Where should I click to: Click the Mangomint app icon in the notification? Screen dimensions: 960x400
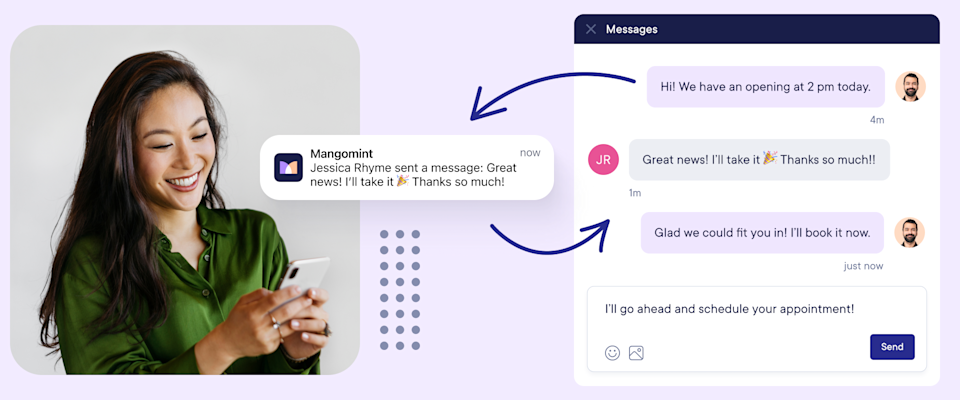coord(288,167)
